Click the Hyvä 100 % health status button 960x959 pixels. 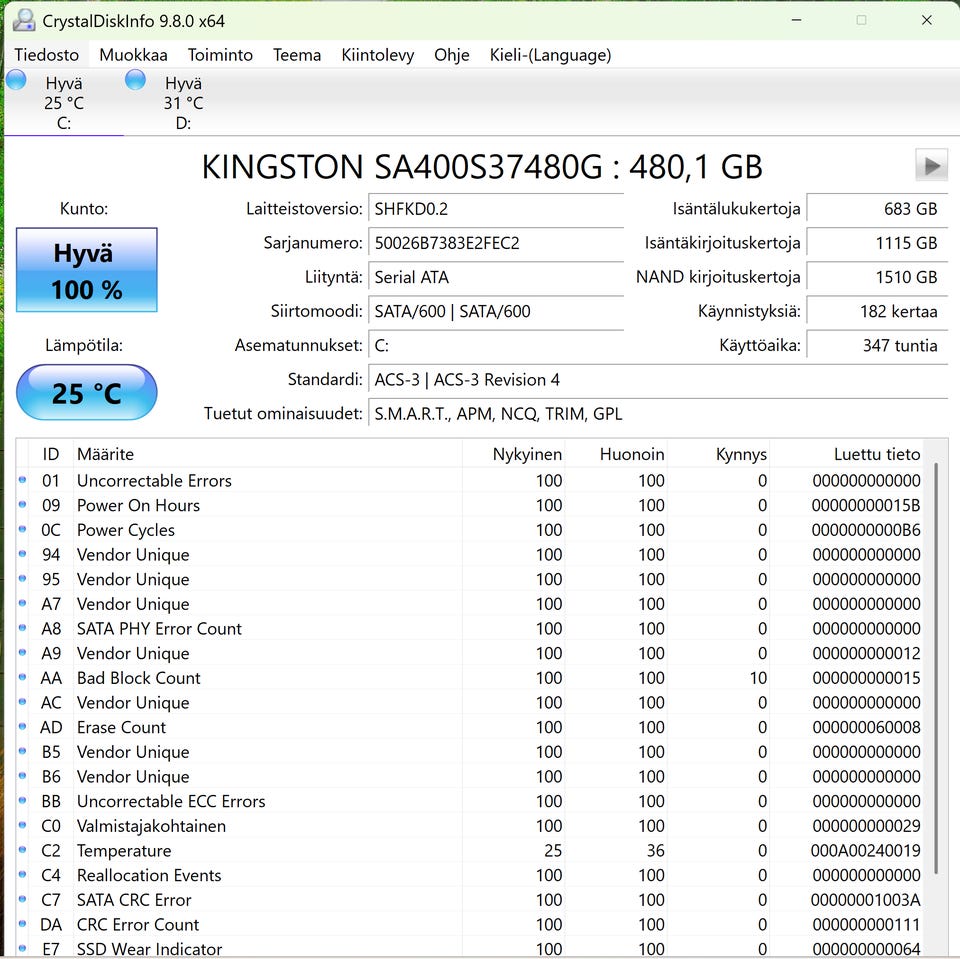87,270
